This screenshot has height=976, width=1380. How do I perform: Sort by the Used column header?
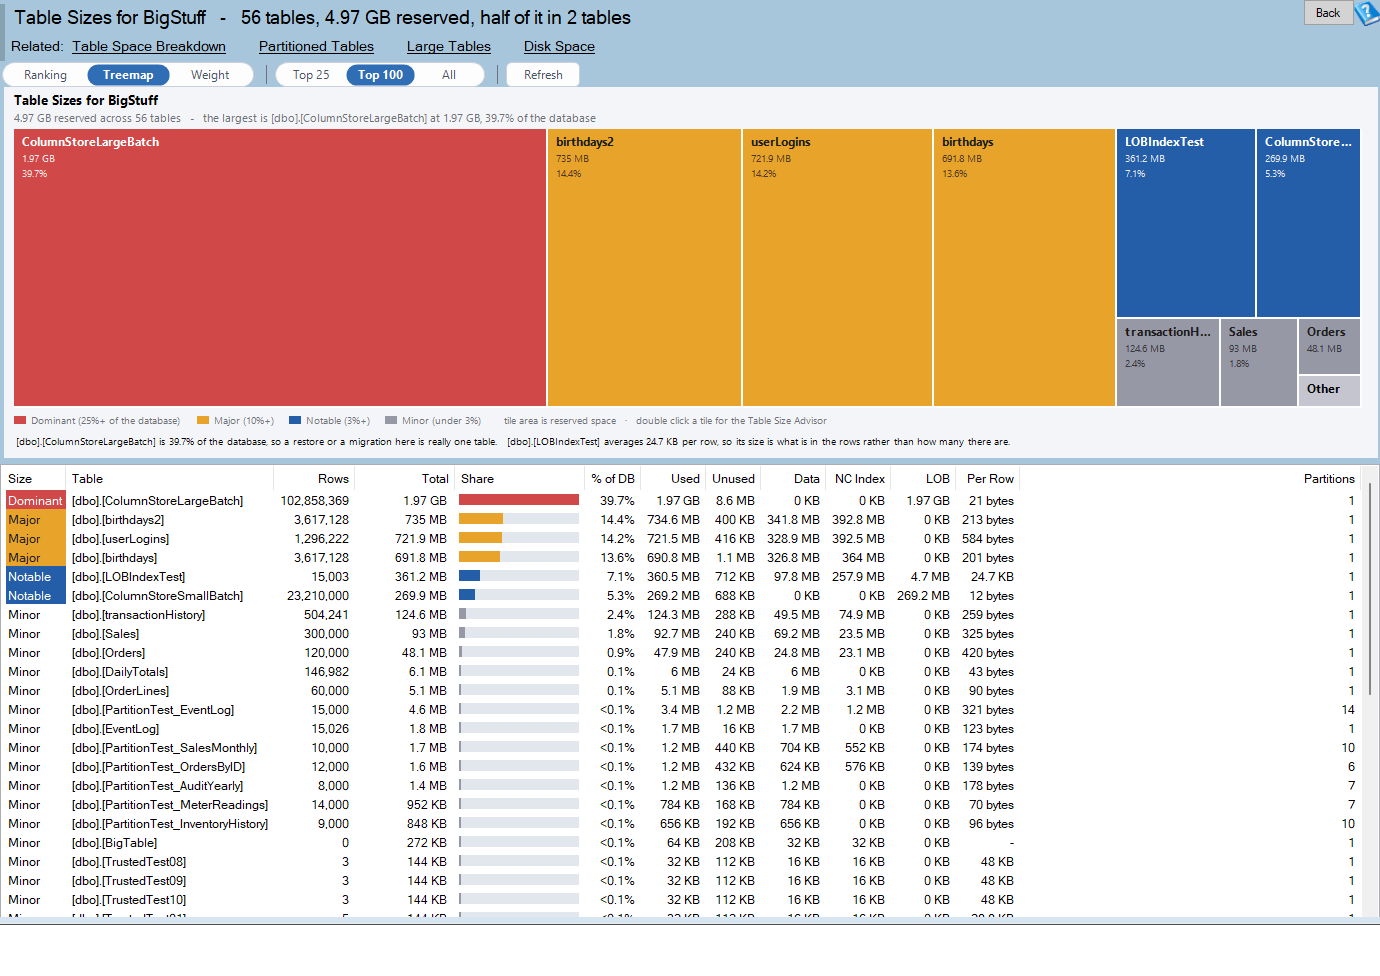click(673, 479)
